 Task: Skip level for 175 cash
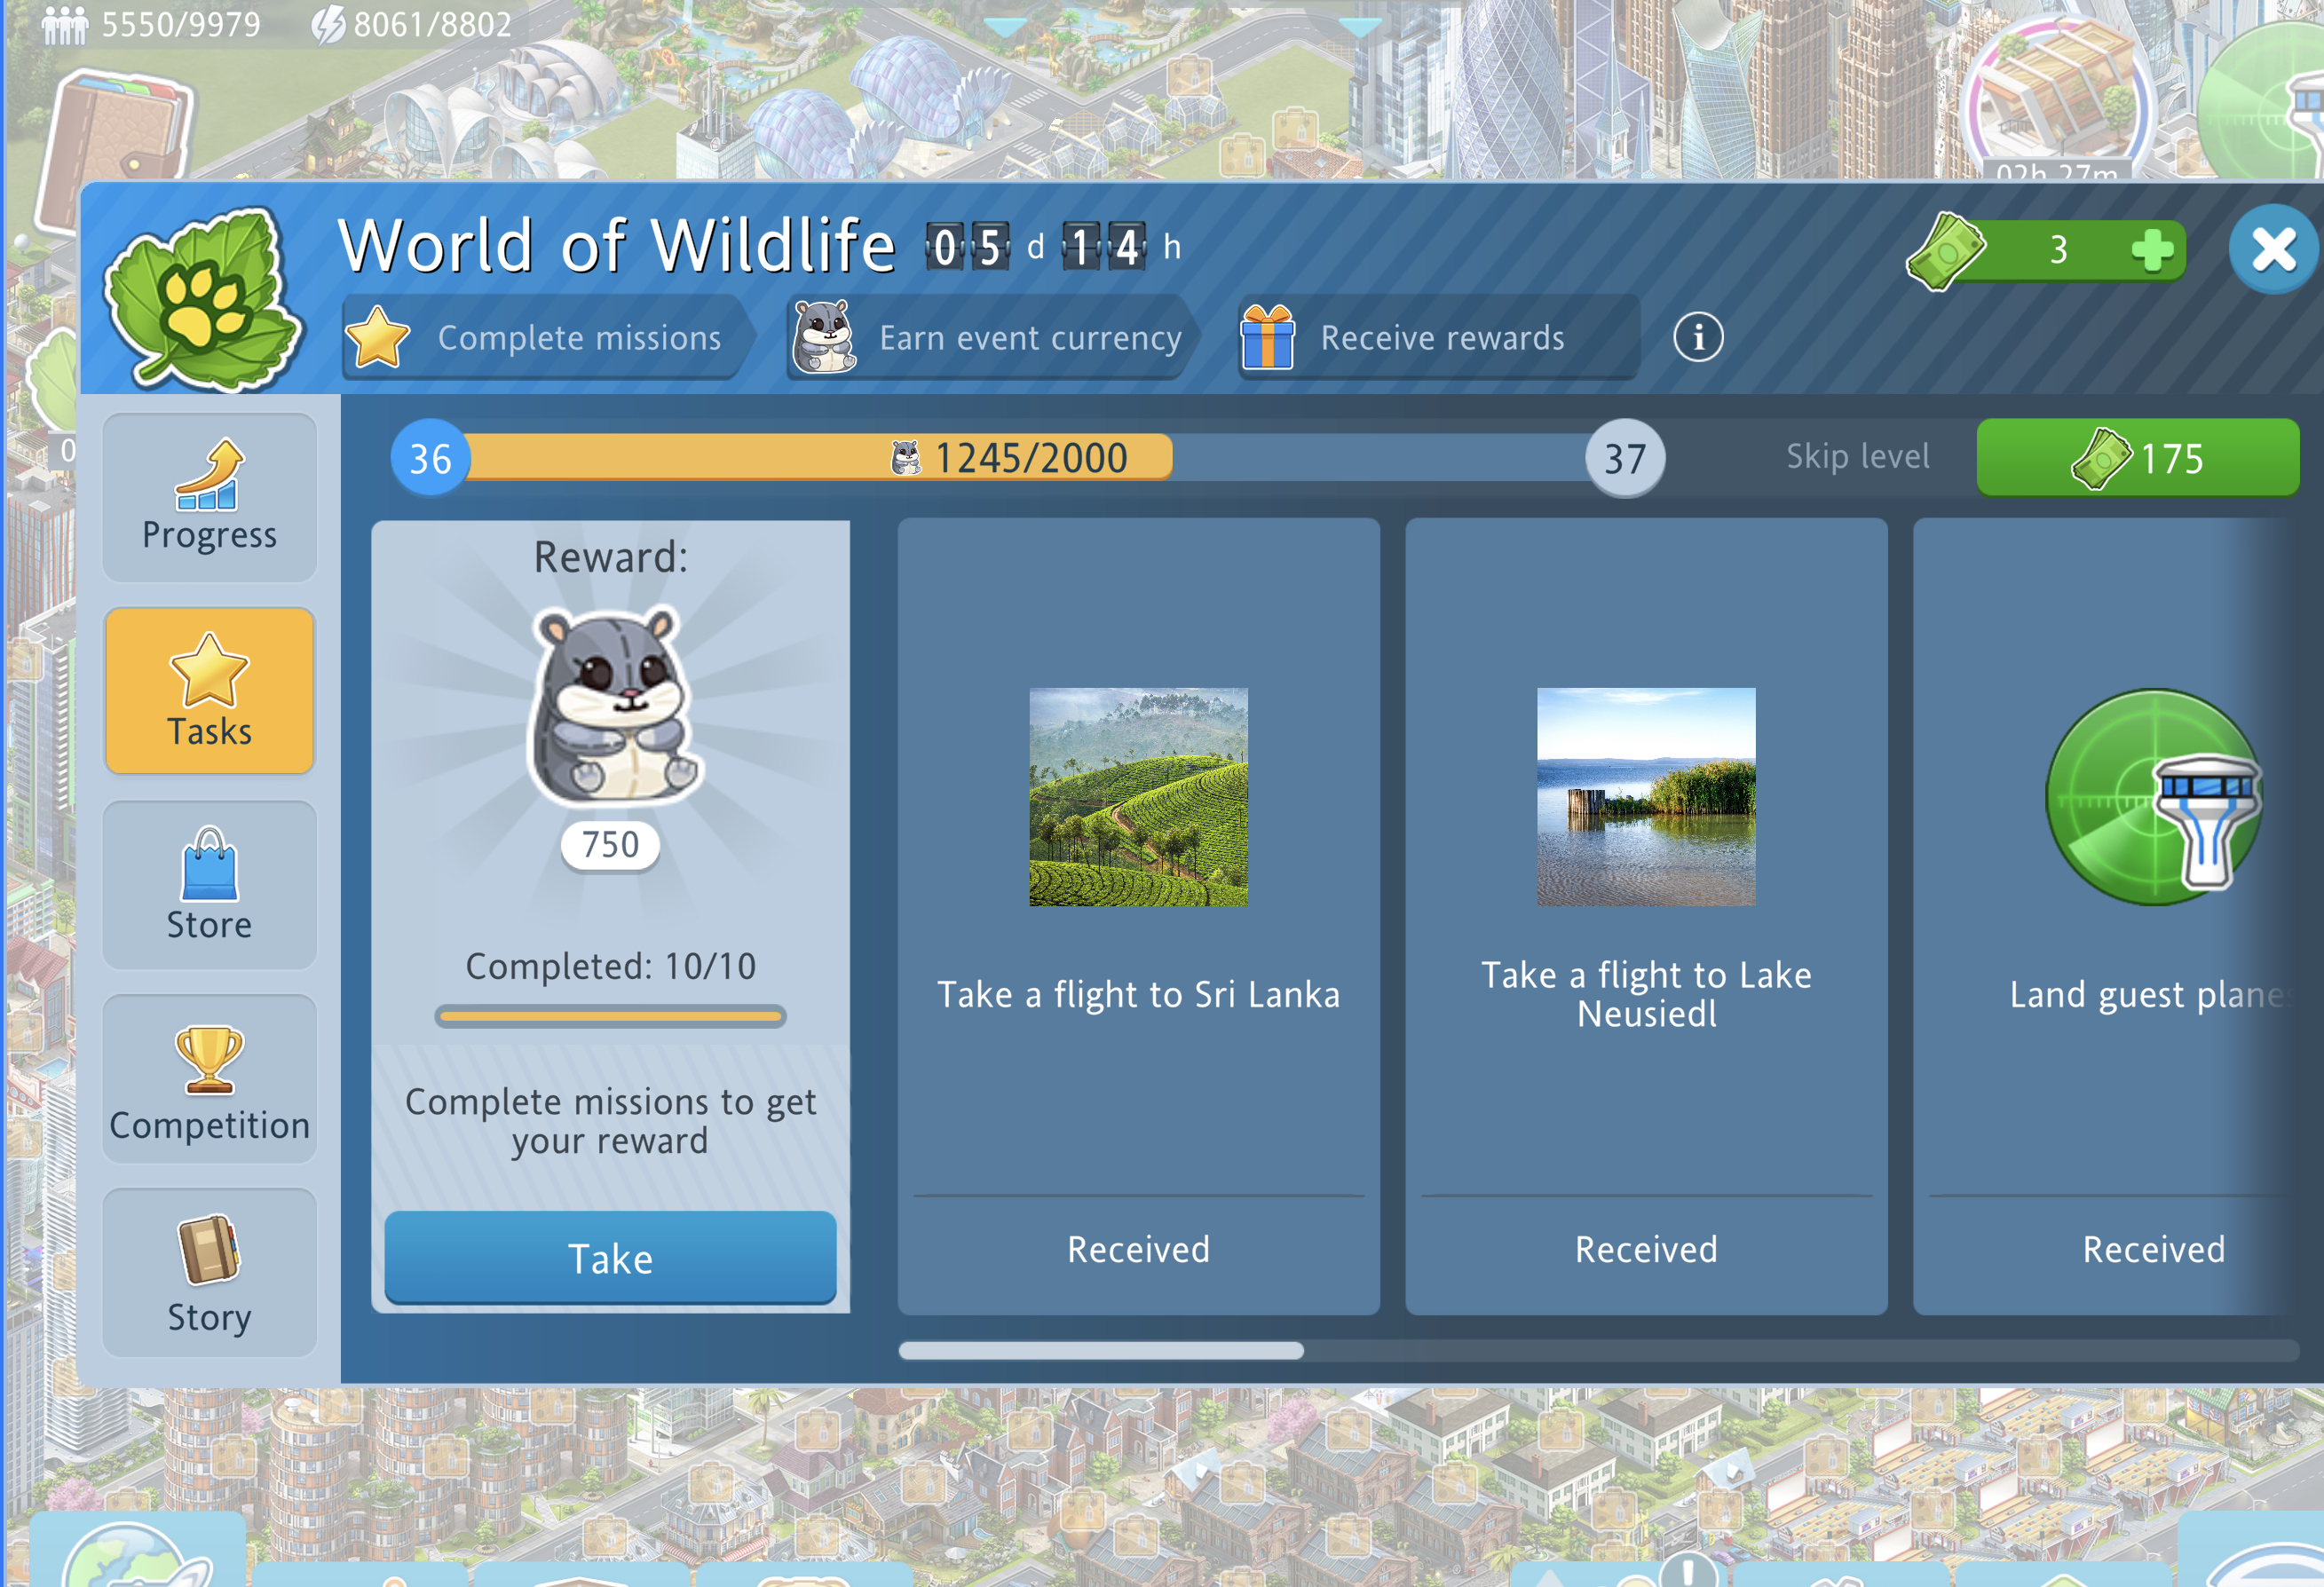click(x=2137, y=458)
